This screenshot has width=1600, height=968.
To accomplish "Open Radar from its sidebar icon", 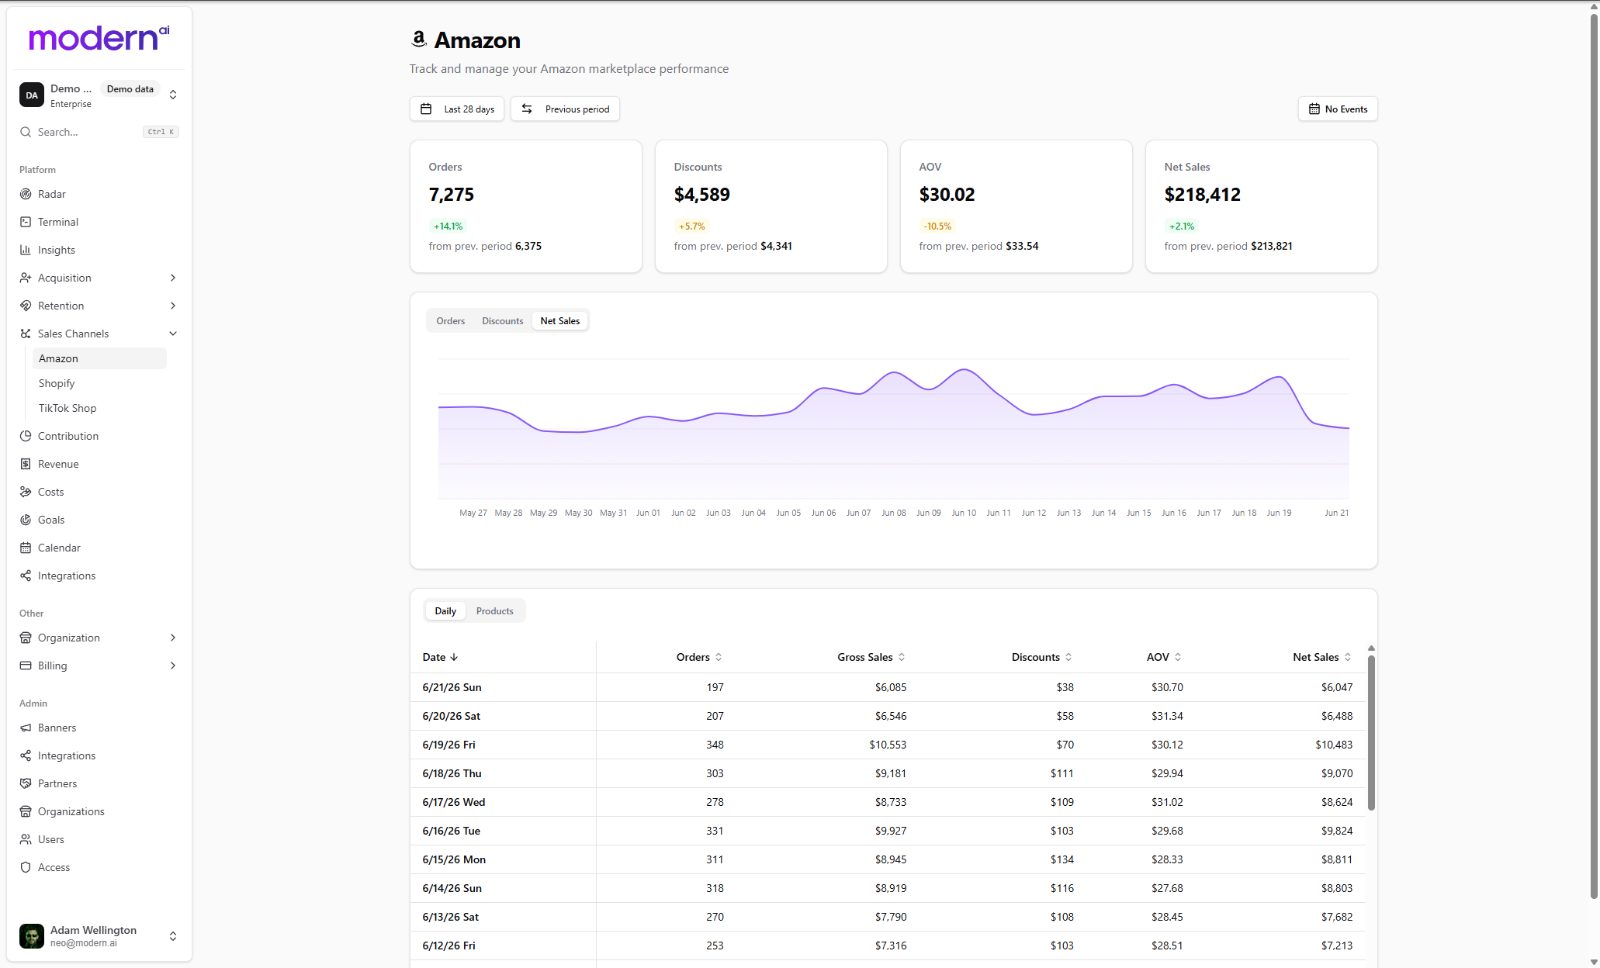I will click(26, 194).
